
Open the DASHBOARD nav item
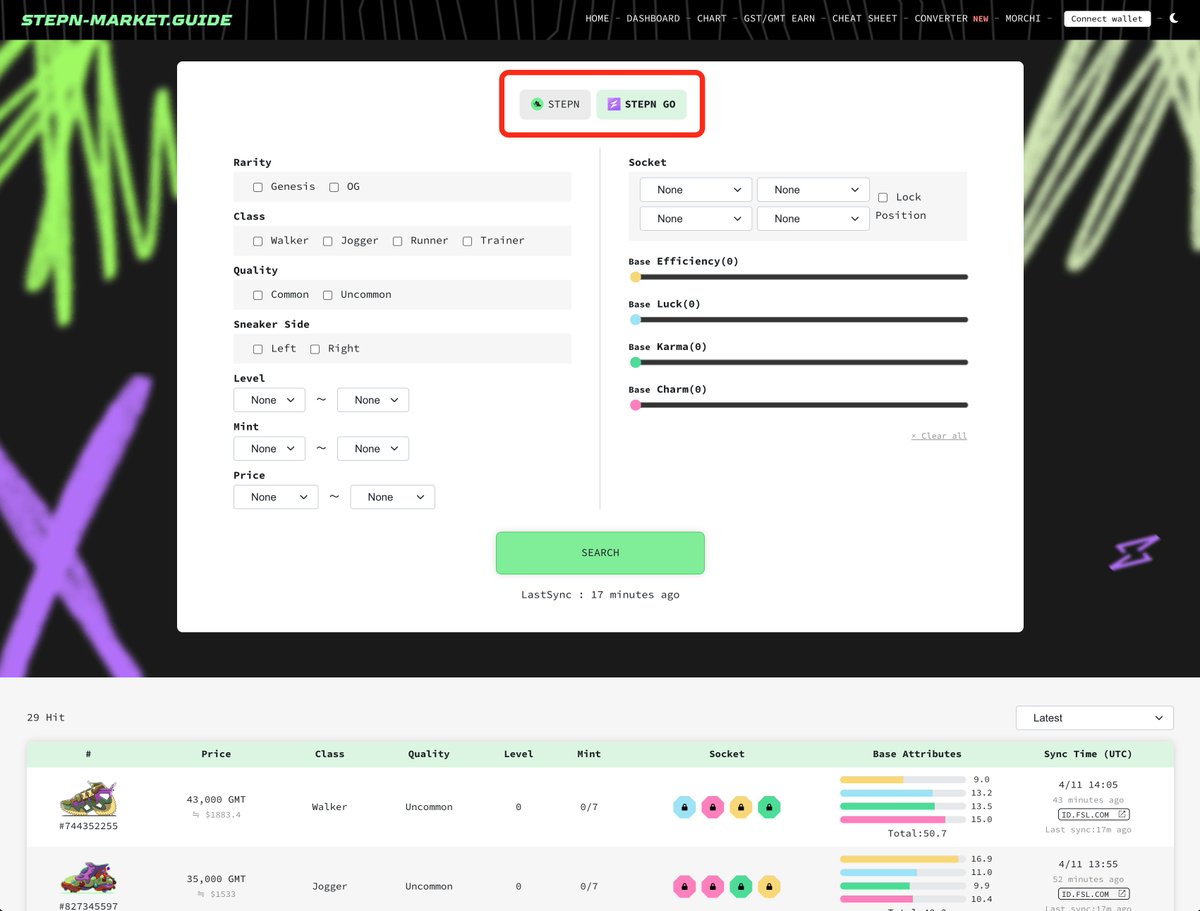(x=653, y=19)
